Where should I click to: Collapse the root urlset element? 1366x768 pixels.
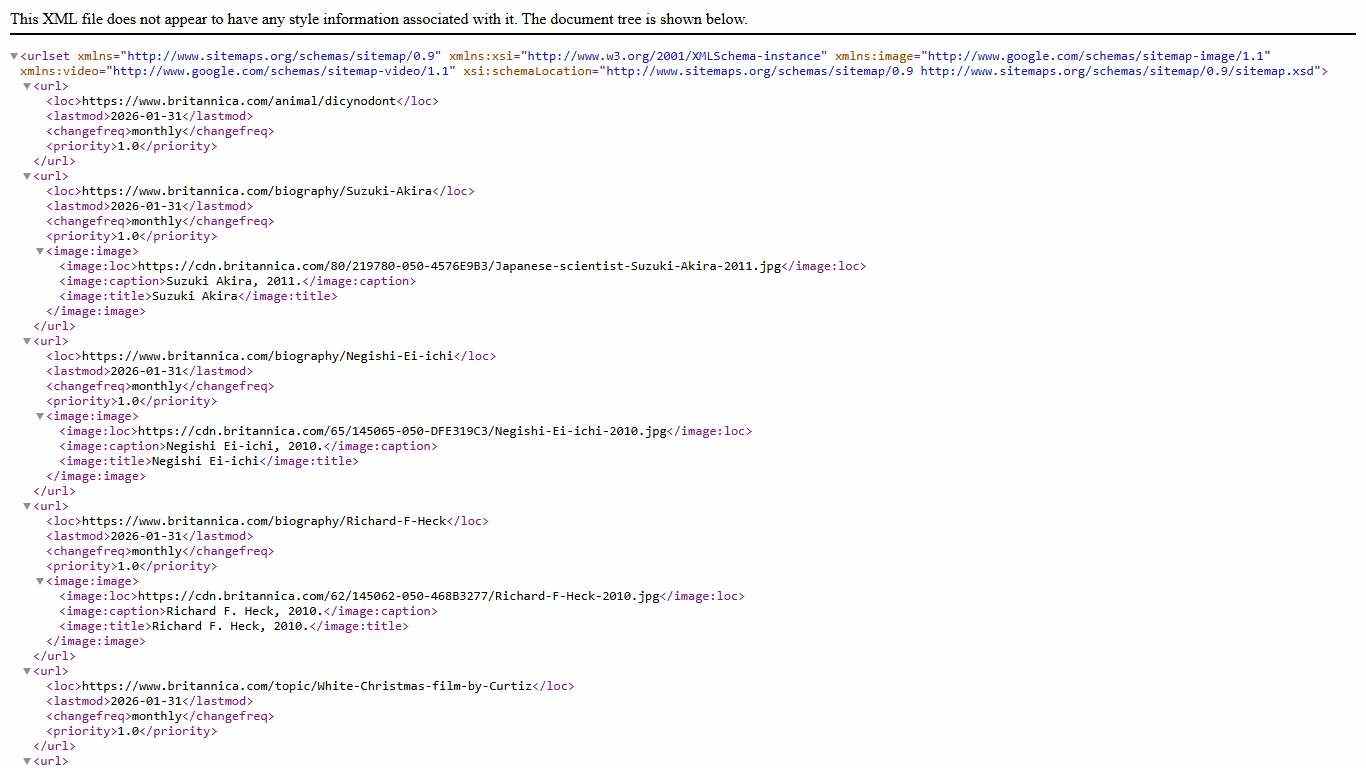[14, 56]
